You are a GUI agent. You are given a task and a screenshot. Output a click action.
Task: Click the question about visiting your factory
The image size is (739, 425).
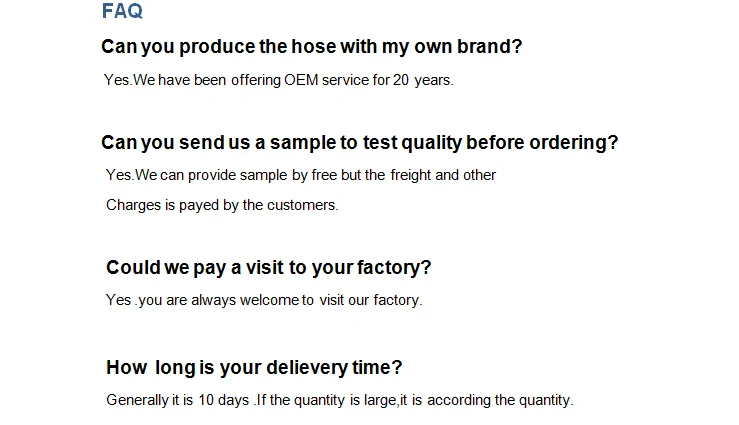click(268, 268)
